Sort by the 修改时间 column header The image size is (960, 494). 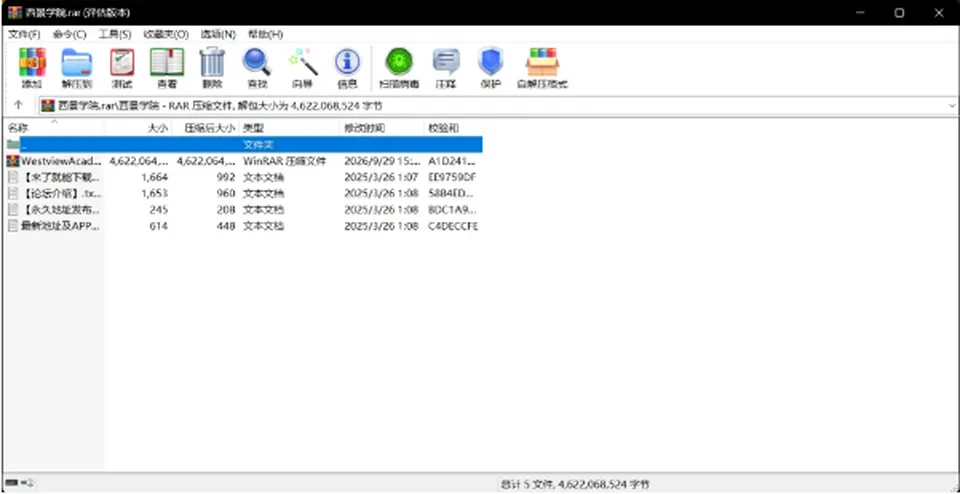coord(381,128)
